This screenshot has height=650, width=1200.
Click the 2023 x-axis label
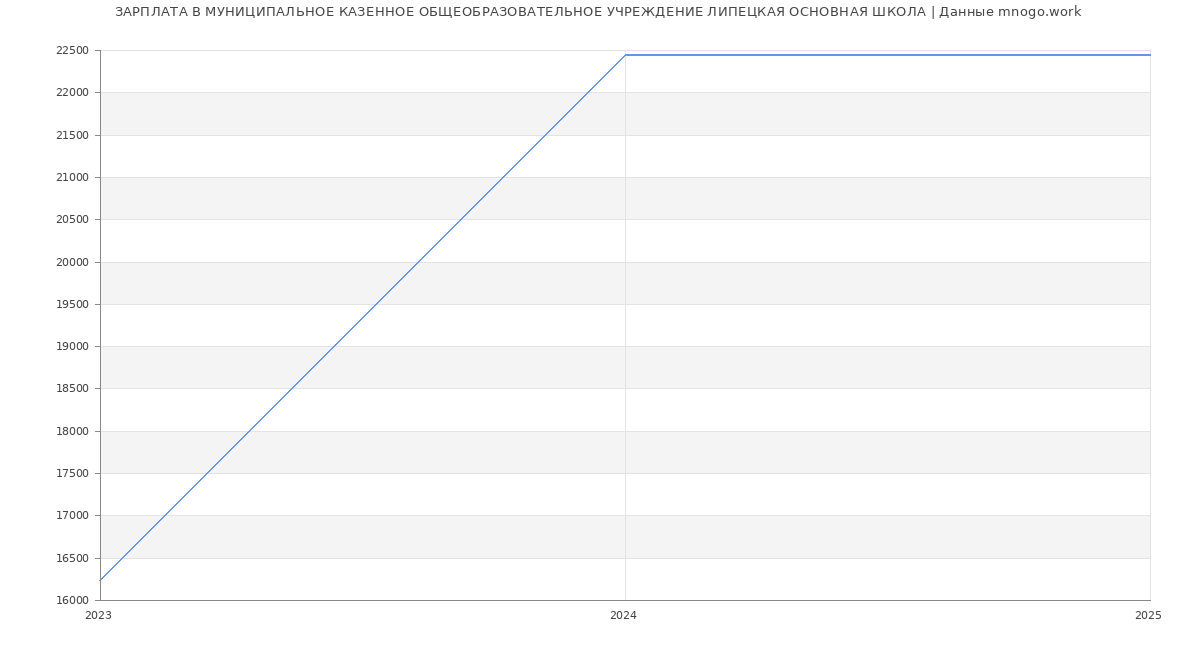pyautogui.click(x=98, y=616)
